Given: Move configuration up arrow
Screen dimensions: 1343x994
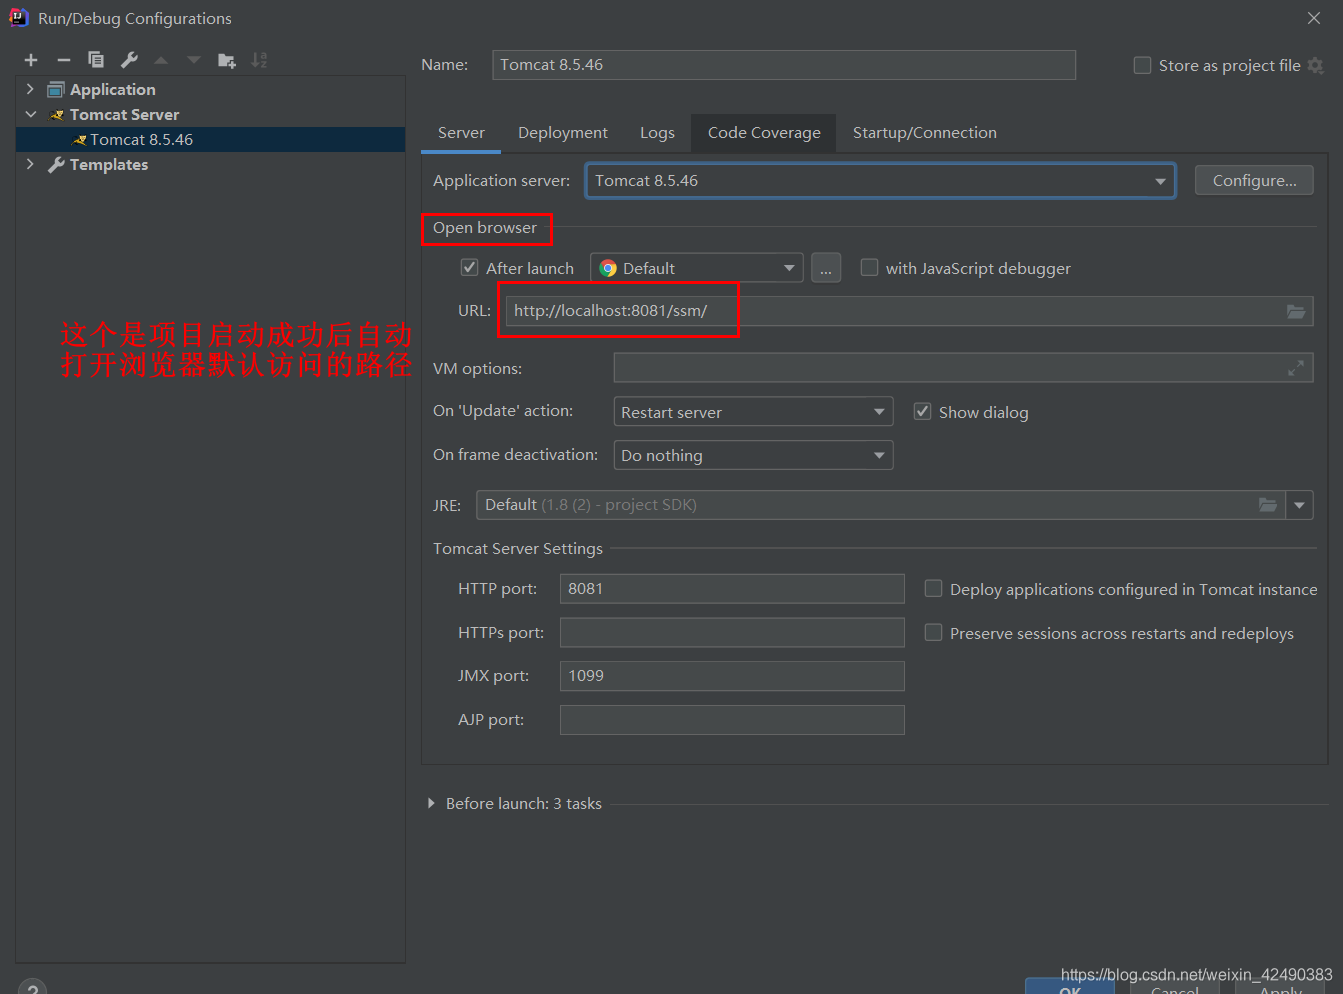Looking at the screenshot, I should click(x=161, y=60).
